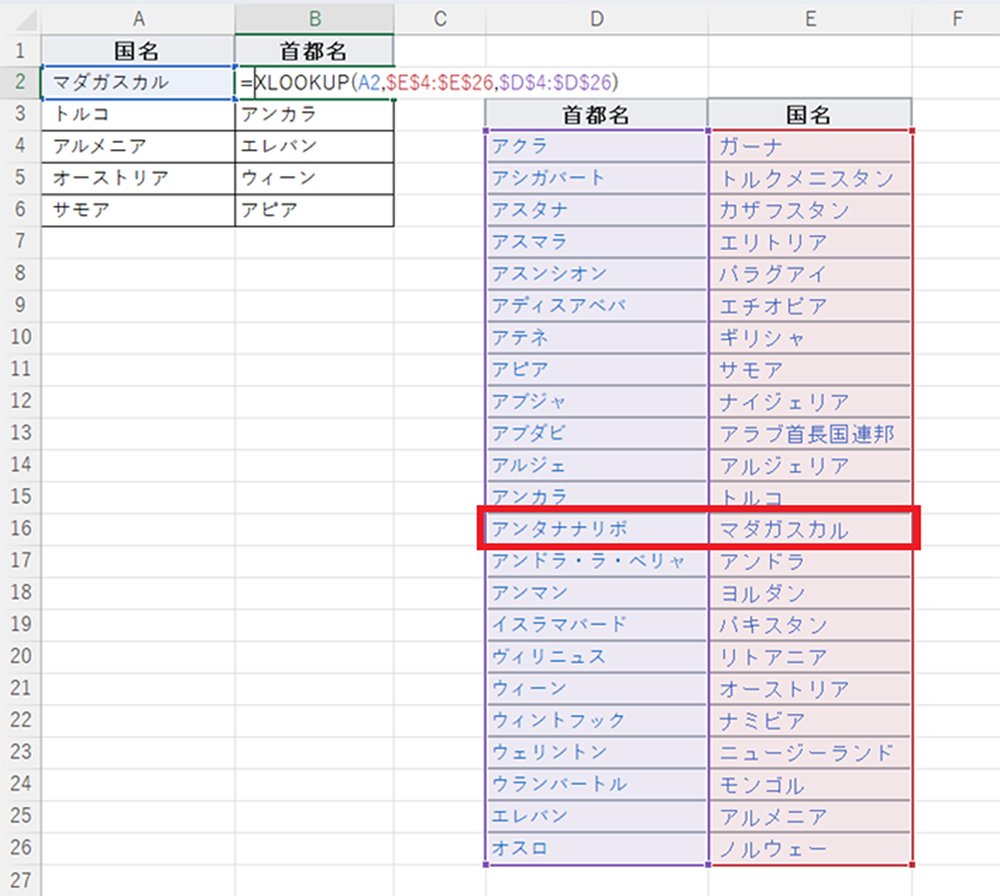
Task: Select column B header
Action: click(x=314, y=18)
